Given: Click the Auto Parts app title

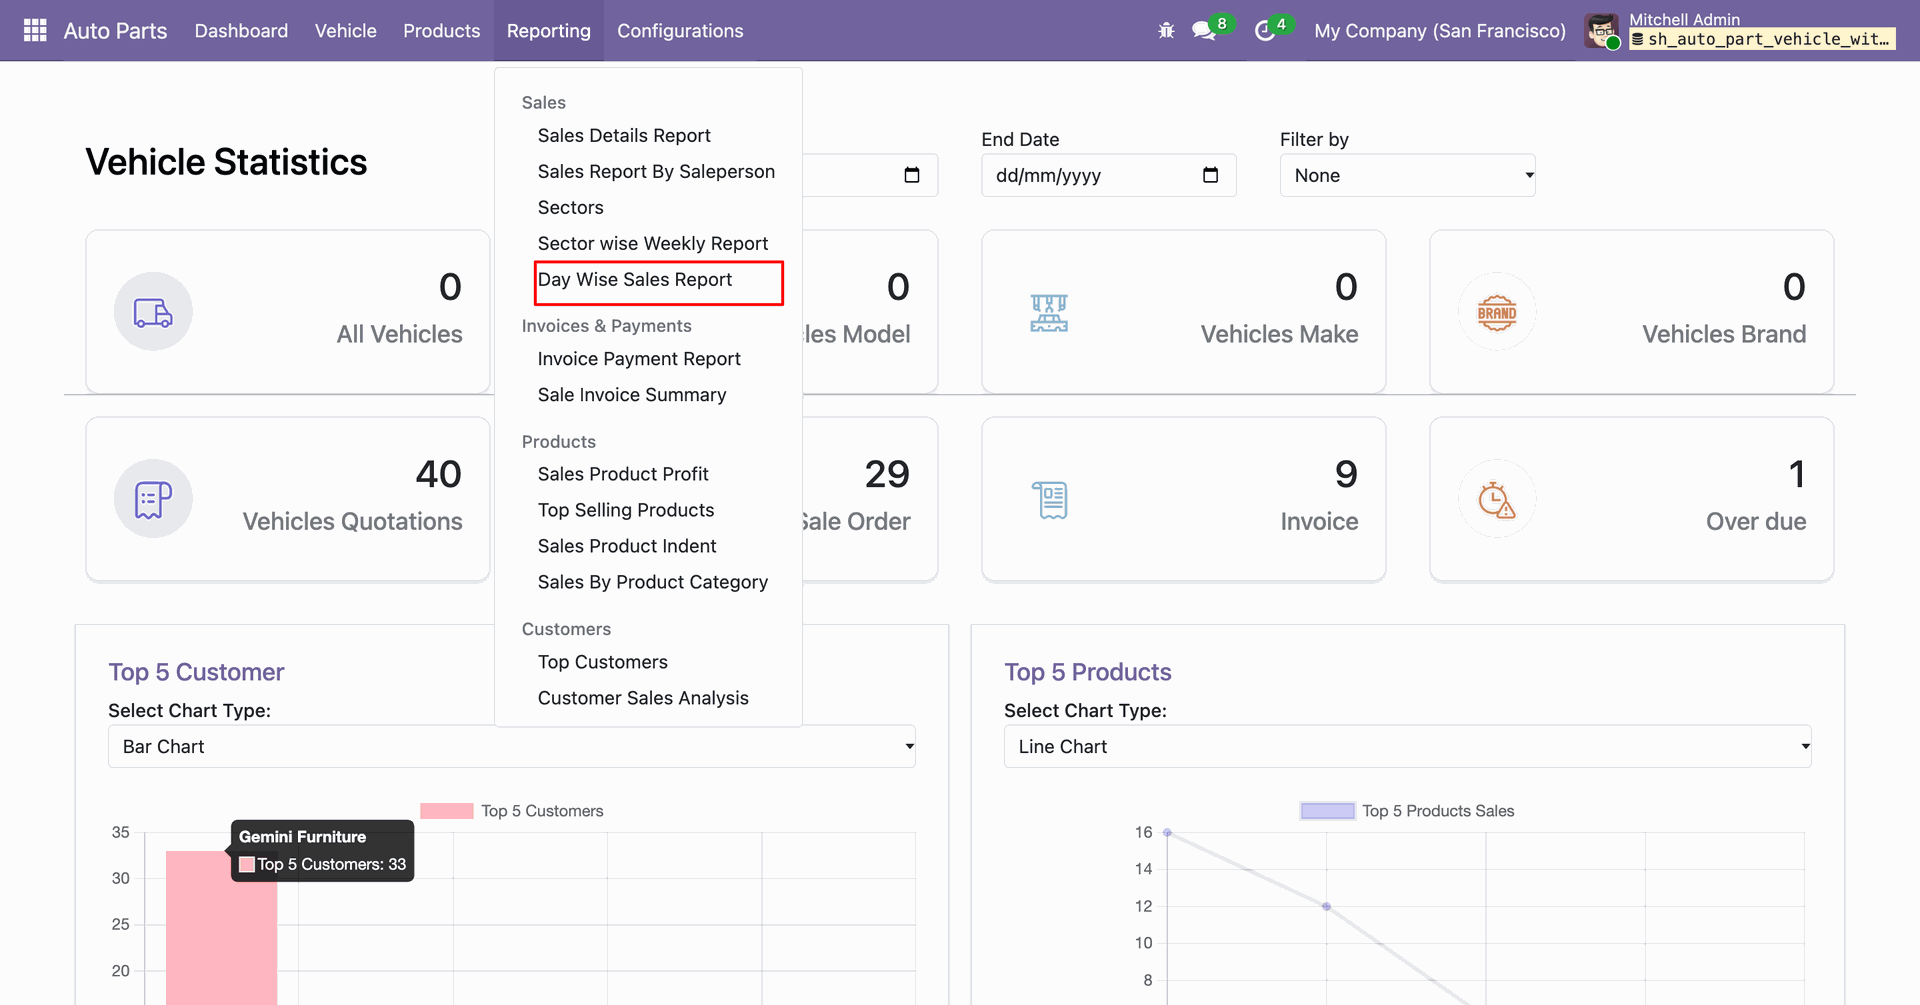Looking at the screenshot, I should click(116, 31).
